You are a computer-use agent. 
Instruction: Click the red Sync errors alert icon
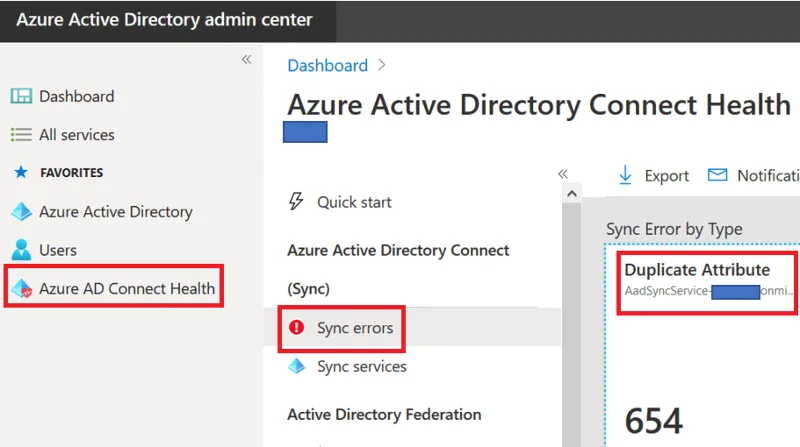pos(296,327)
